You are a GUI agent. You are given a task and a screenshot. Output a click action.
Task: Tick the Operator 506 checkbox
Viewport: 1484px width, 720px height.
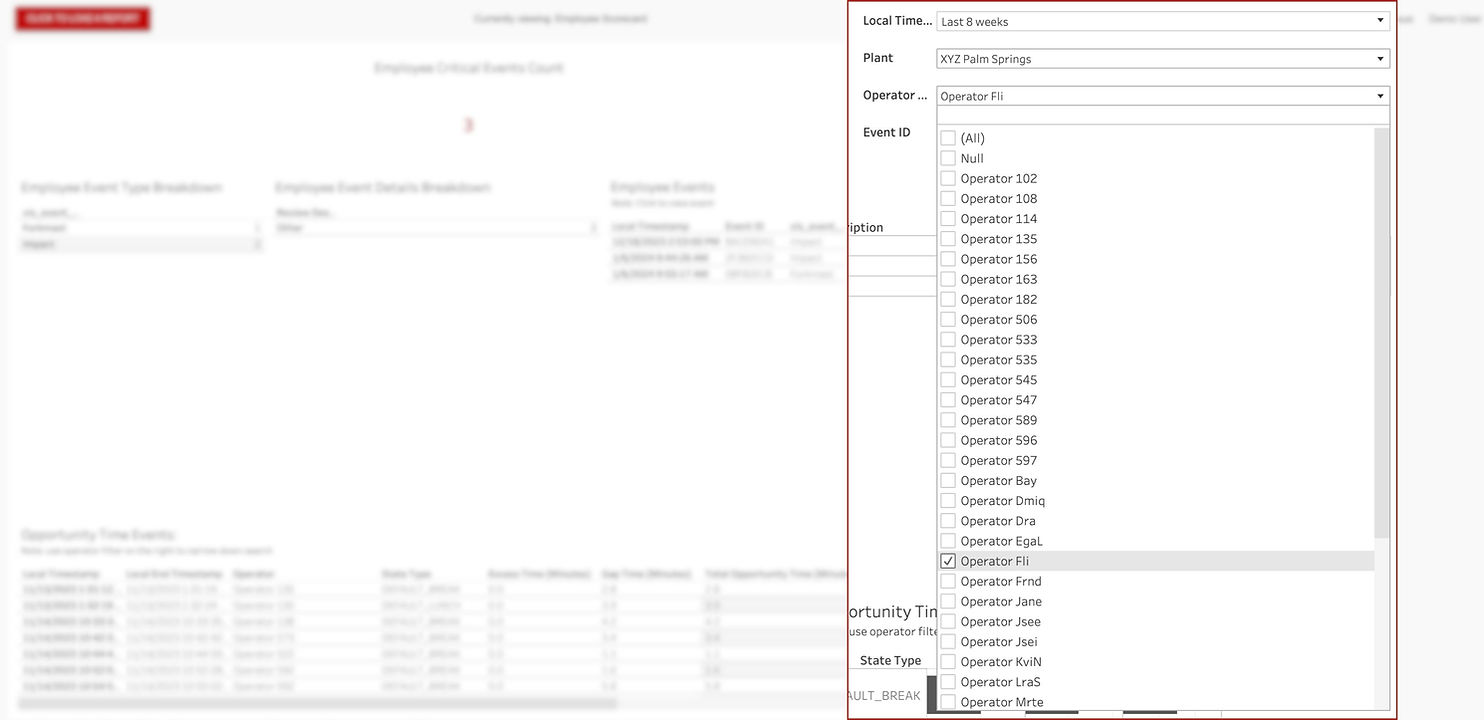coord(948,319)
